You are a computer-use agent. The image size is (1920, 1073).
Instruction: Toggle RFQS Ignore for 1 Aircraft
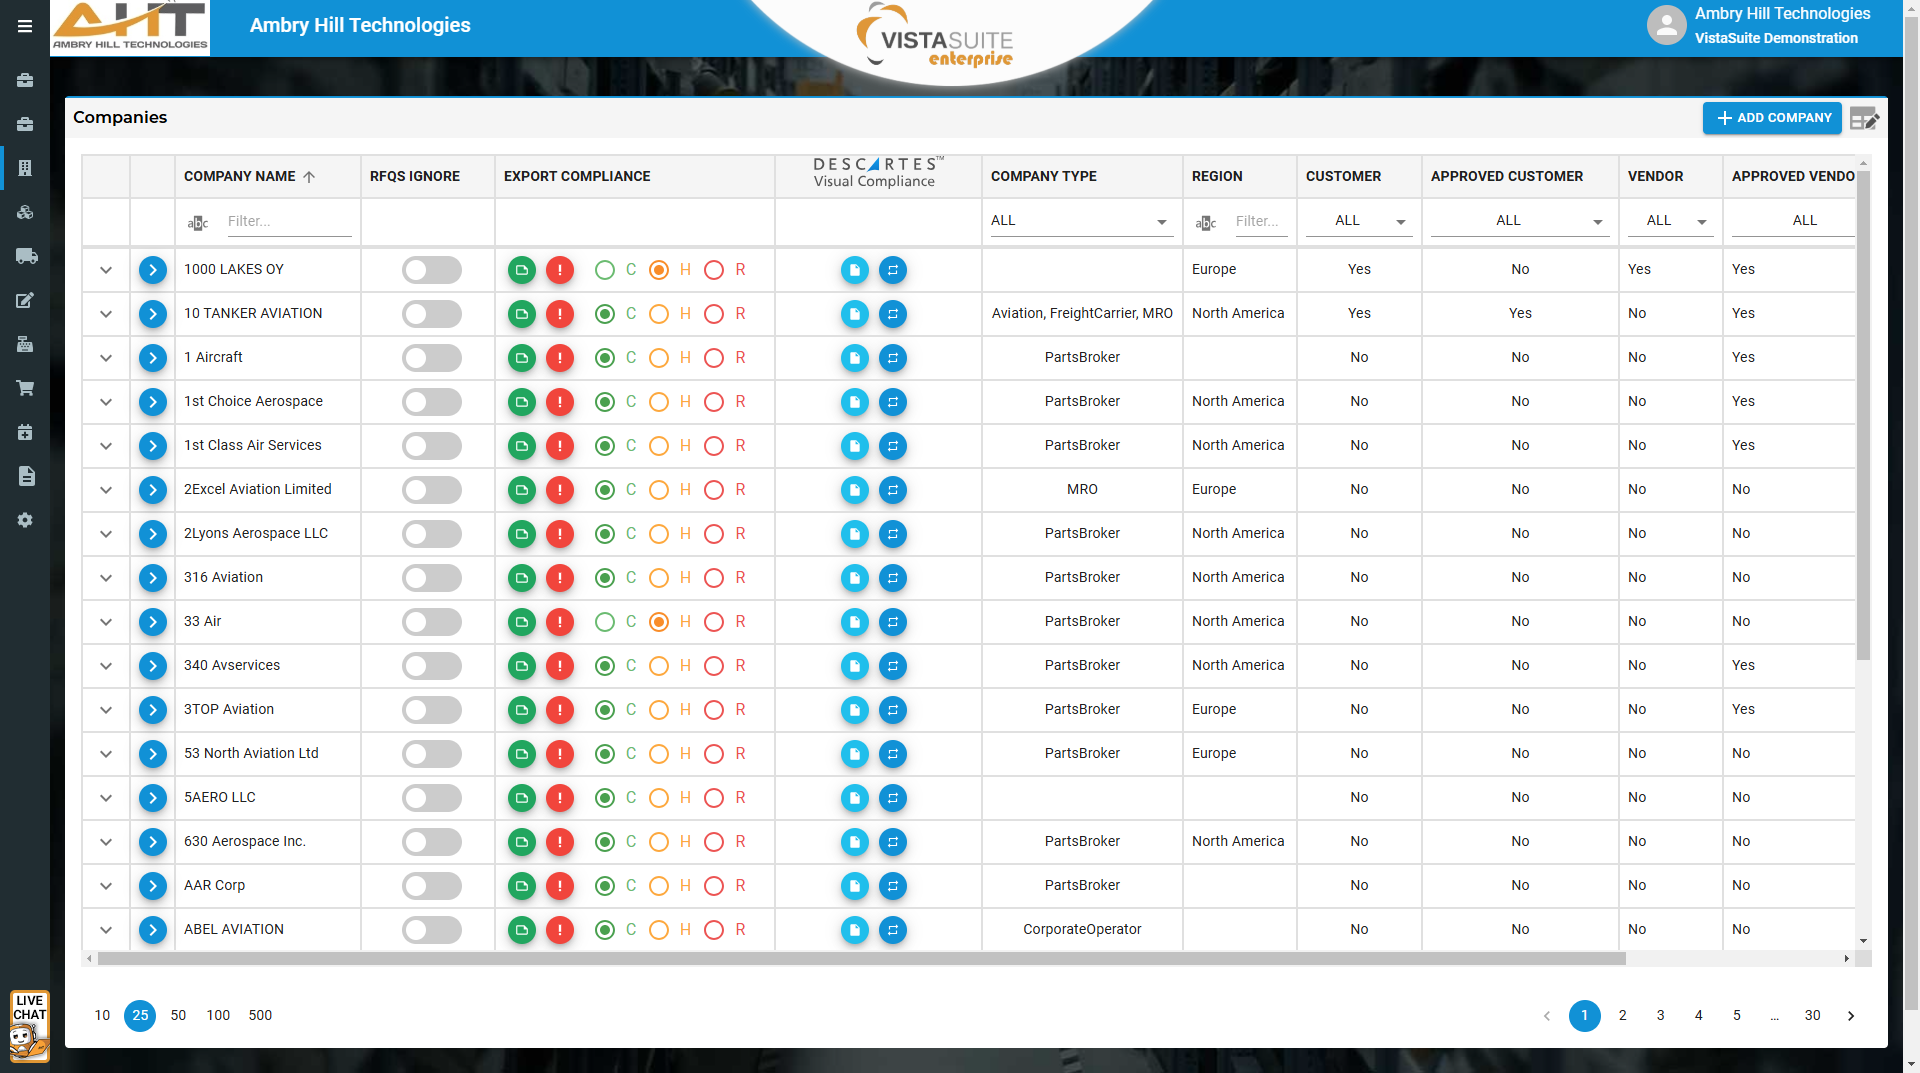[431, 358]
